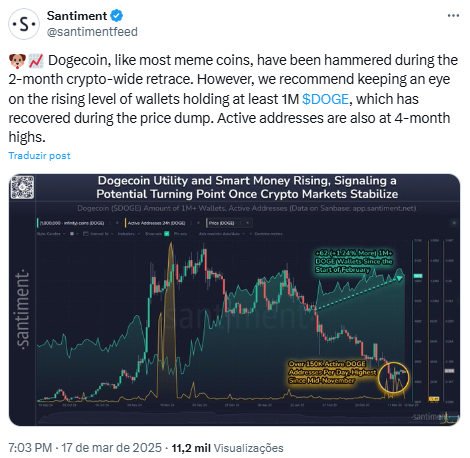Remove the Active Addresses 24h (DOGE) metric with its X
The width and height of the screenshot is (470, 458).
pos(198,223)
